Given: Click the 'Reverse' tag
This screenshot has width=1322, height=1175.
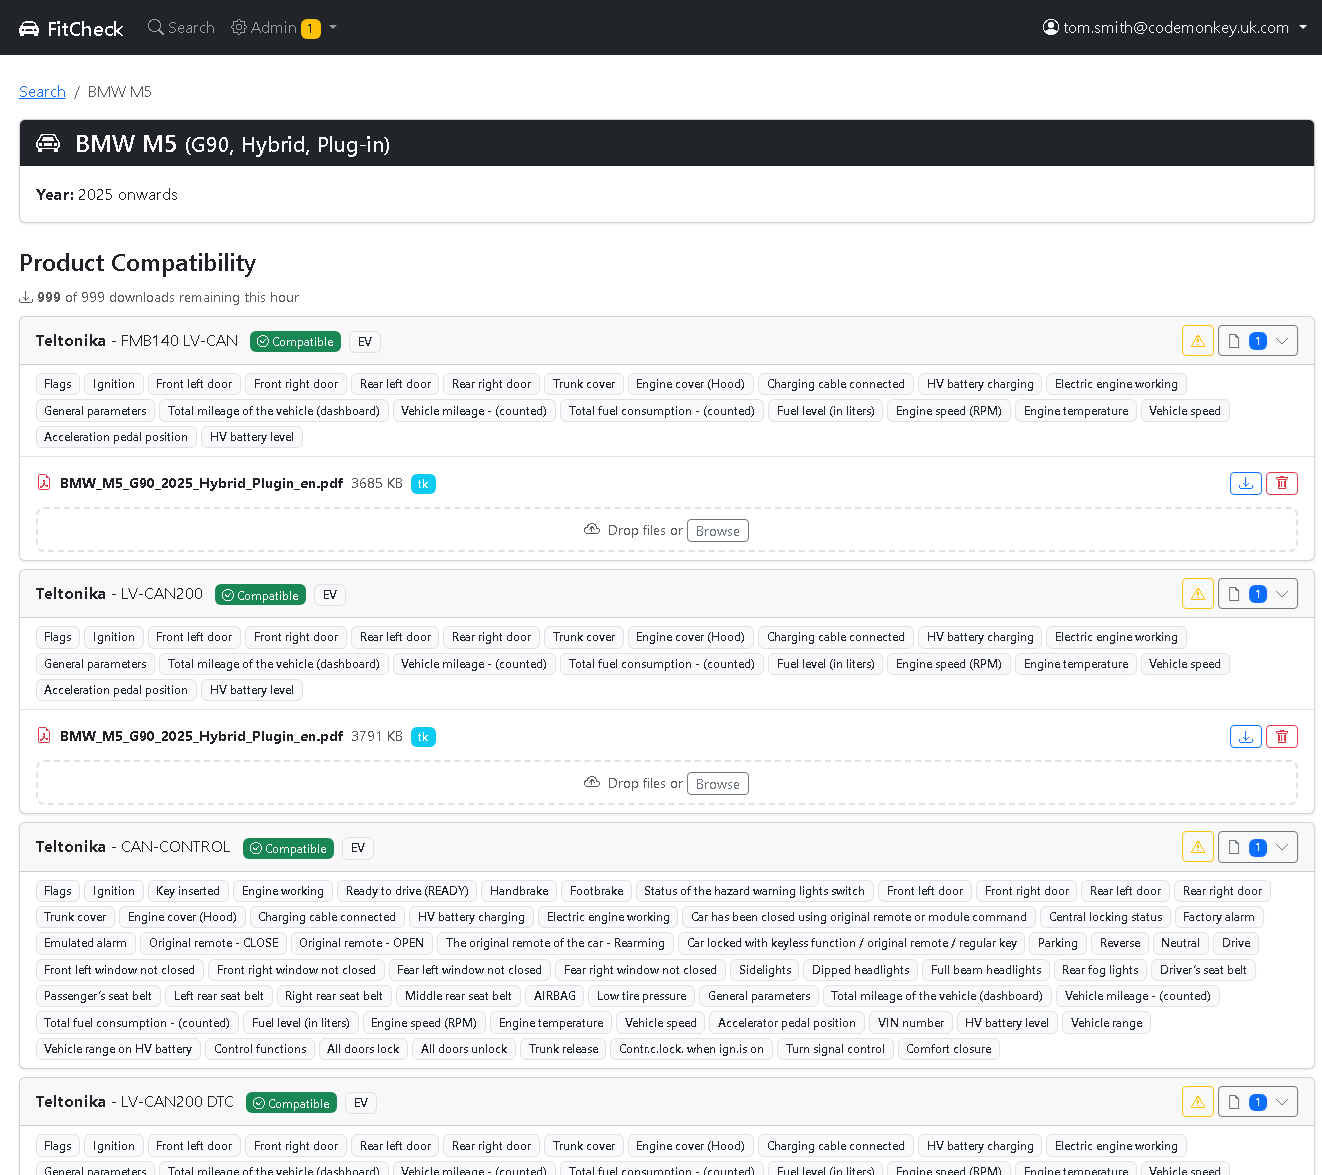Looking at the screenshot, I should click(1120, 943).
